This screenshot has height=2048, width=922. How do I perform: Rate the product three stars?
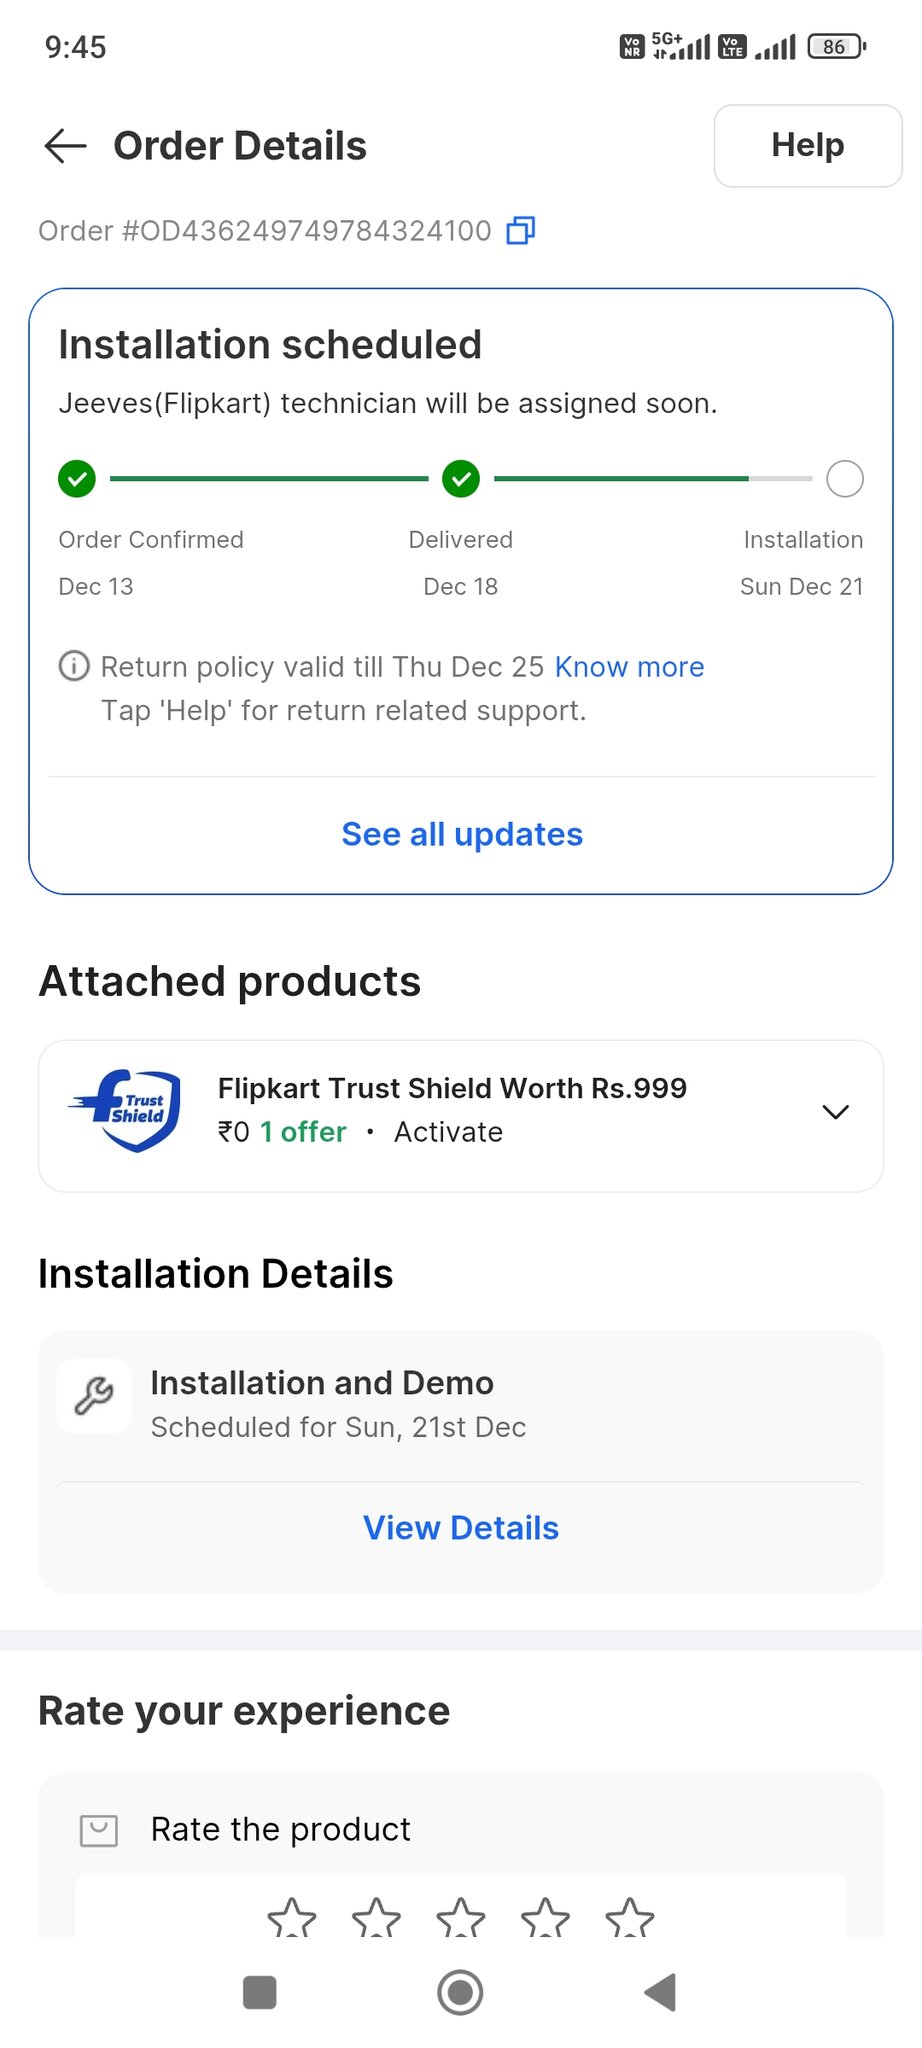click(461, 1918)
